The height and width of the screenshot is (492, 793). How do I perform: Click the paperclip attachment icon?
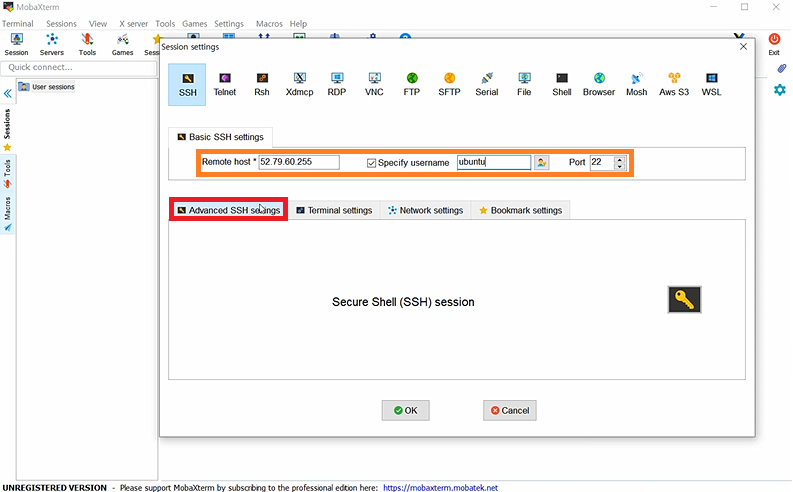[781, 68]
